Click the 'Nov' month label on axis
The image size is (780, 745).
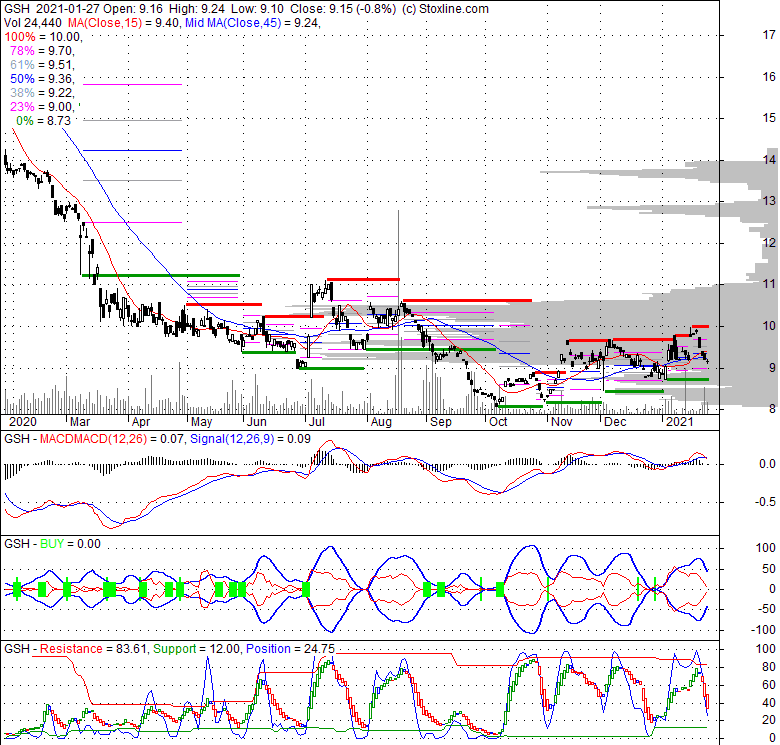[562, 422]
